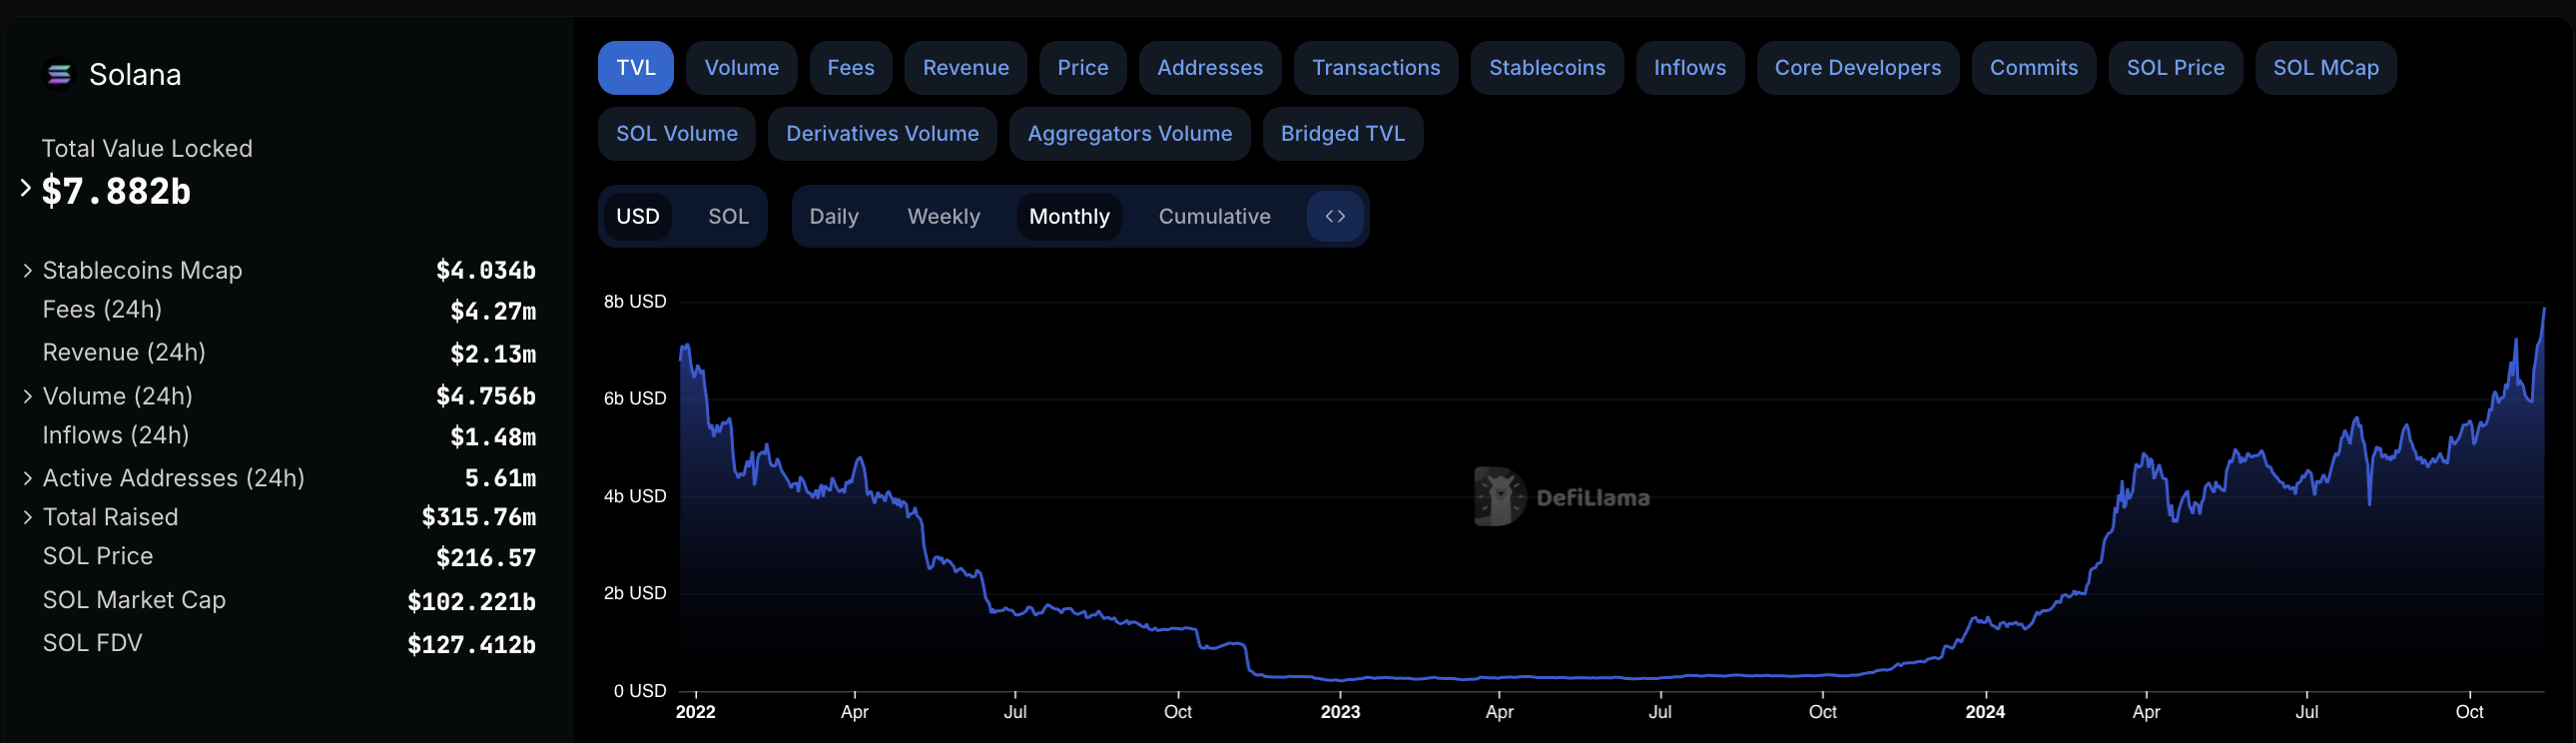Toggle the active TVL metric button

[x=635, y=68]
